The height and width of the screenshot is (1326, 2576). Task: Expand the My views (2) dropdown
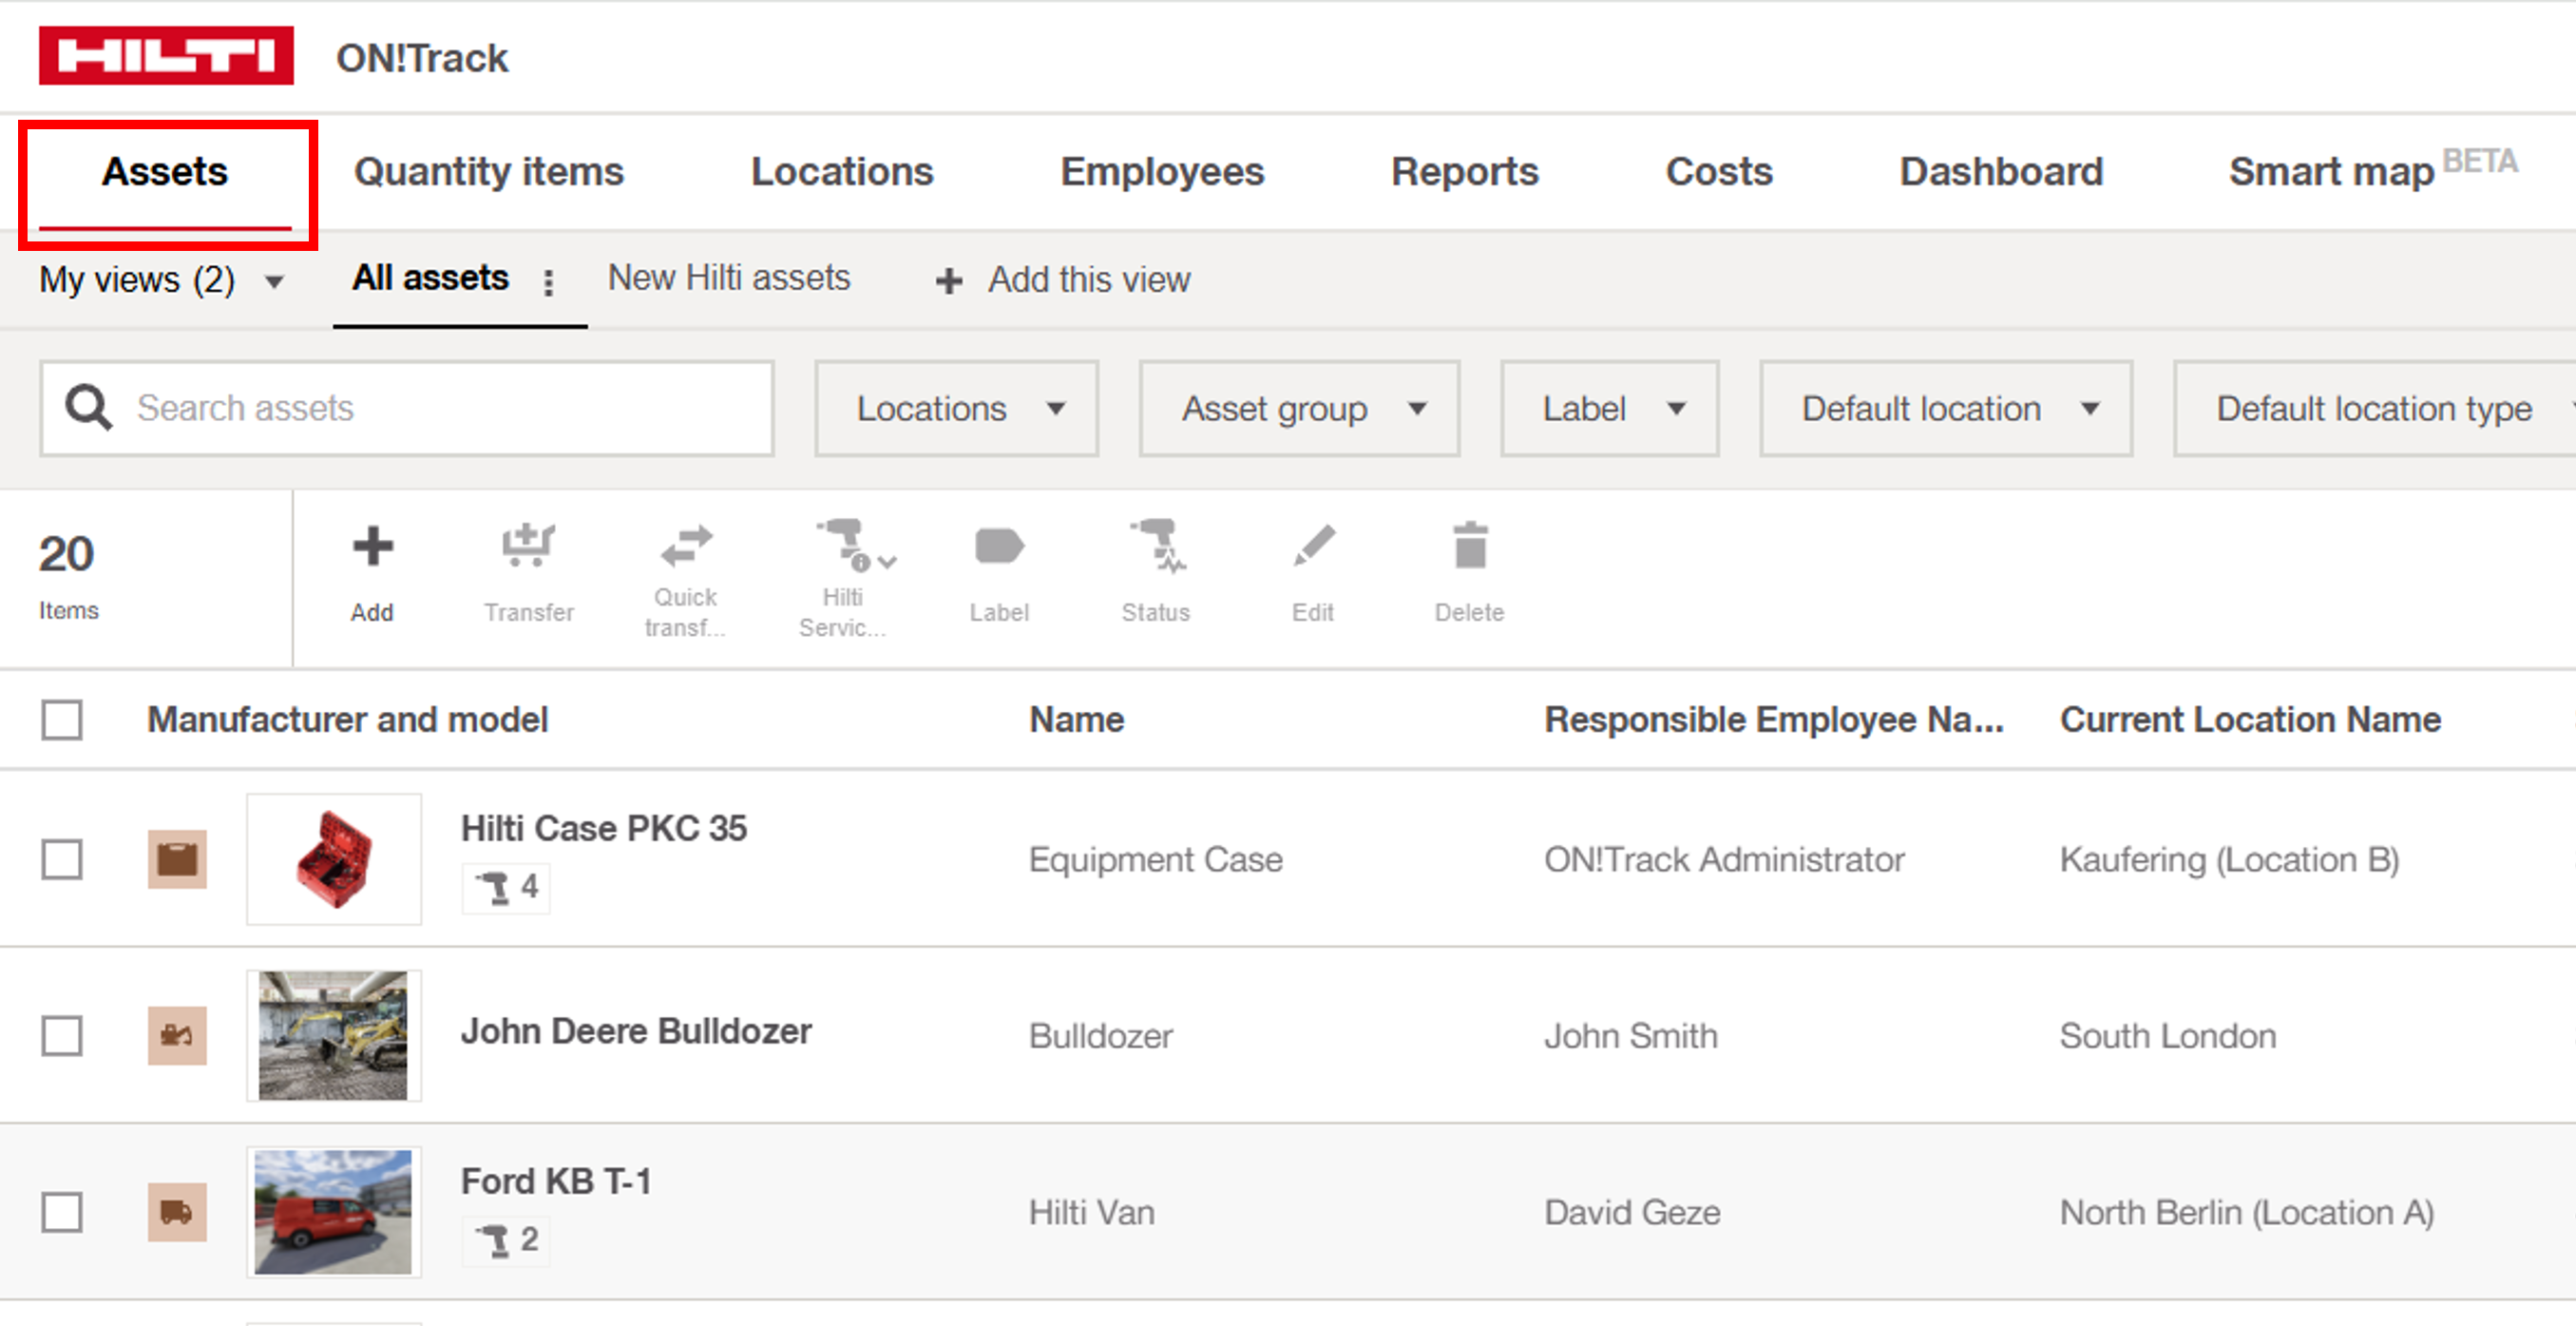[x=160, y=280]
